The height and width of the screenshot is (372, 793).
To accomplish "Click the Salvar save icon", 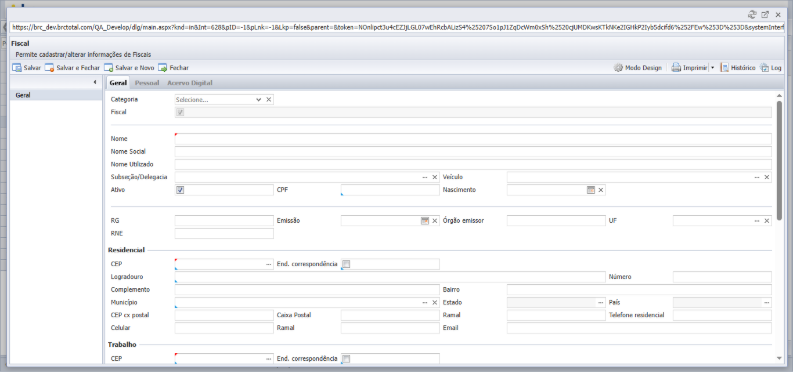I will point(16,68).
